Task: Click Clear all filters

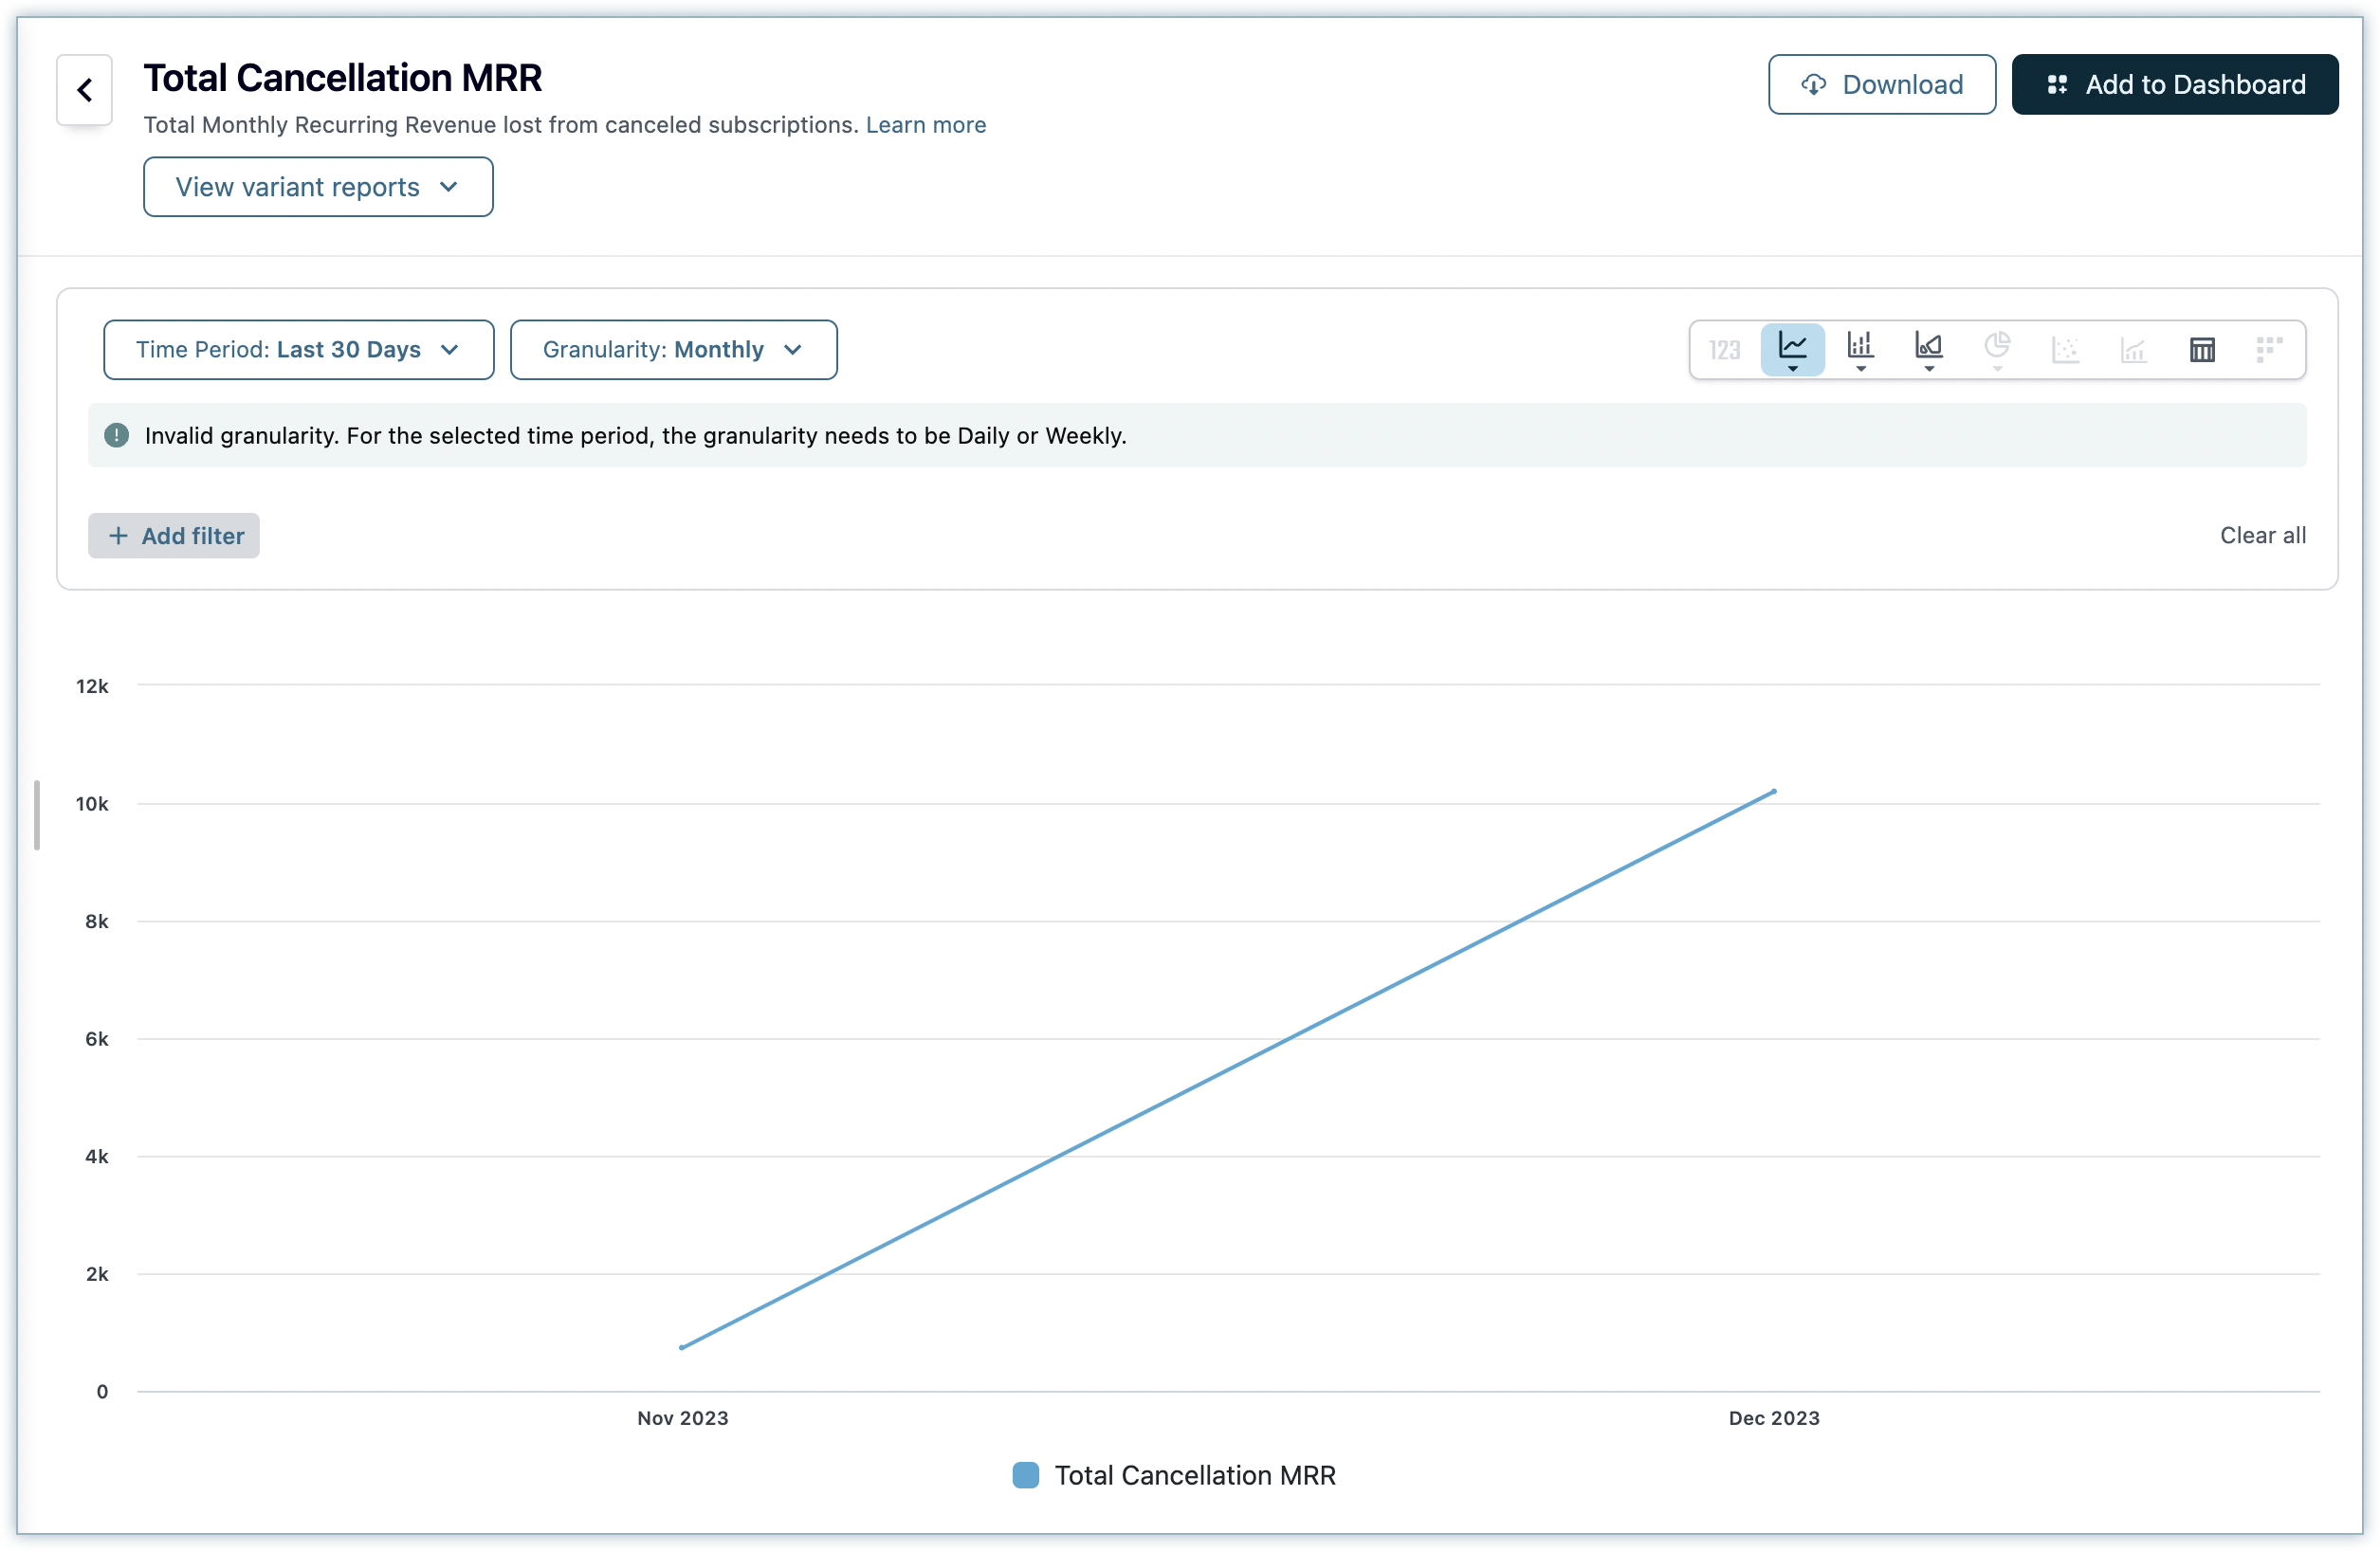Action: (2262, 535)
